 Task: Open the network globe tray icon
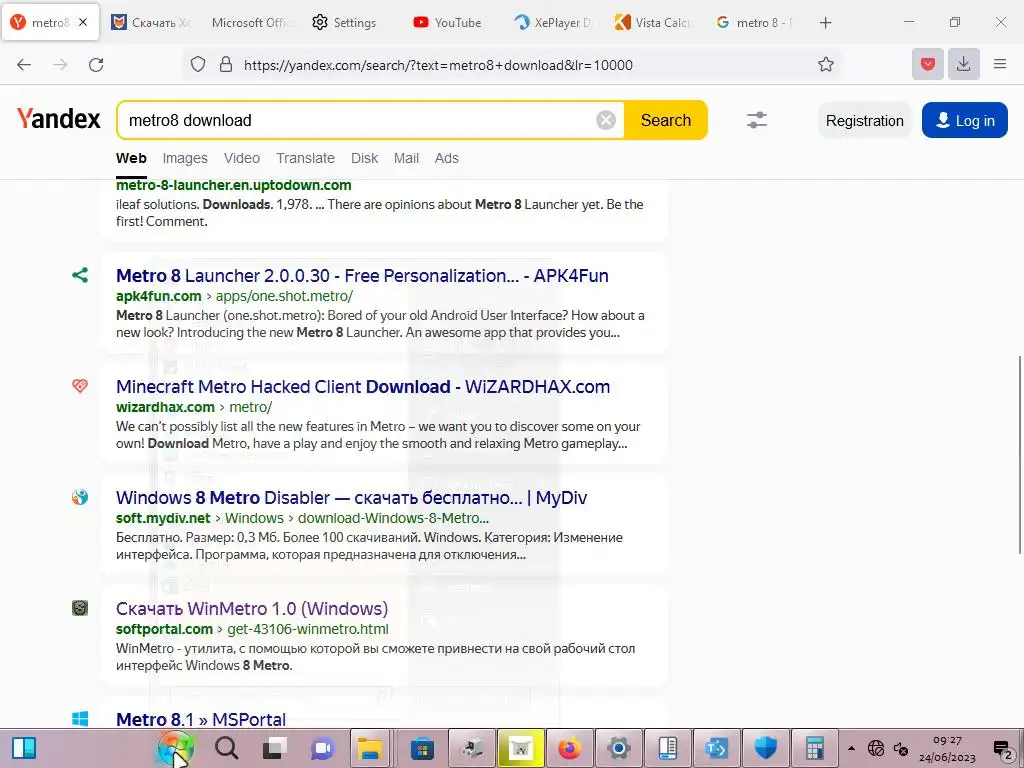(x=876, y=748)
